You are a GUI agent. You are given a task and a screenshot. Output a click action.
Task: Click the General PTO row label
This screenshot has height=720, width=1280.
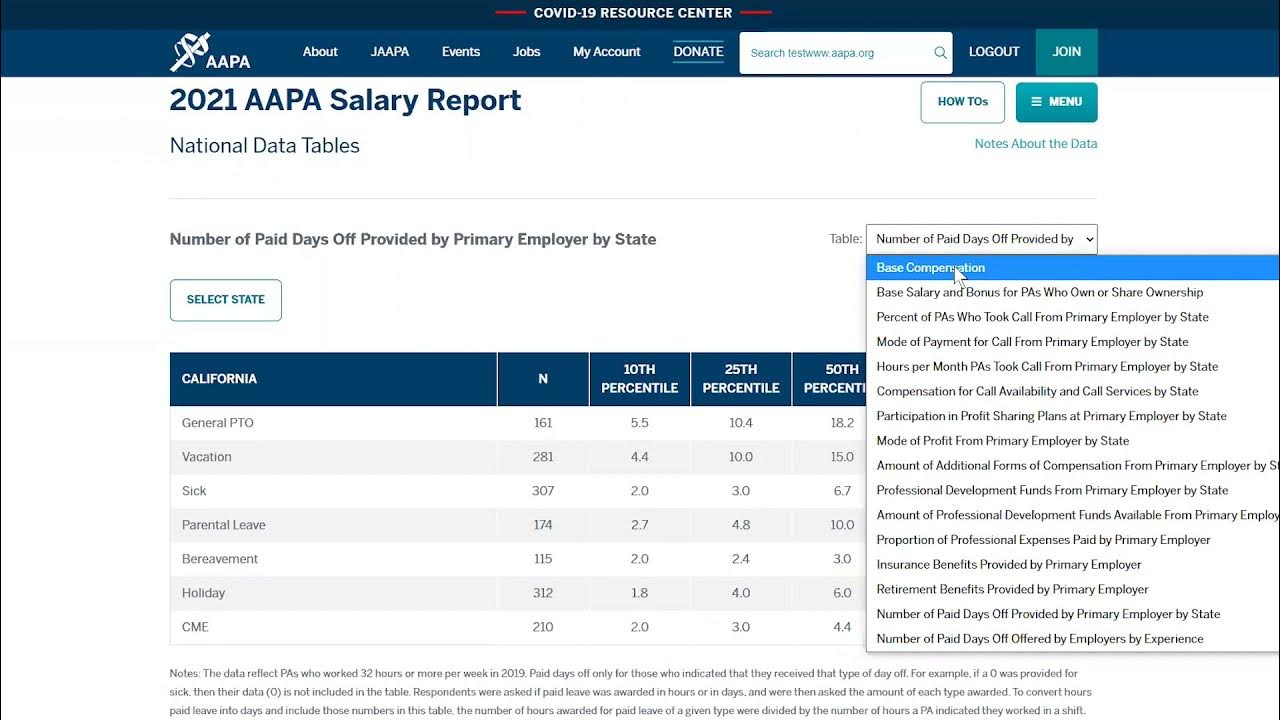[218, 423]
